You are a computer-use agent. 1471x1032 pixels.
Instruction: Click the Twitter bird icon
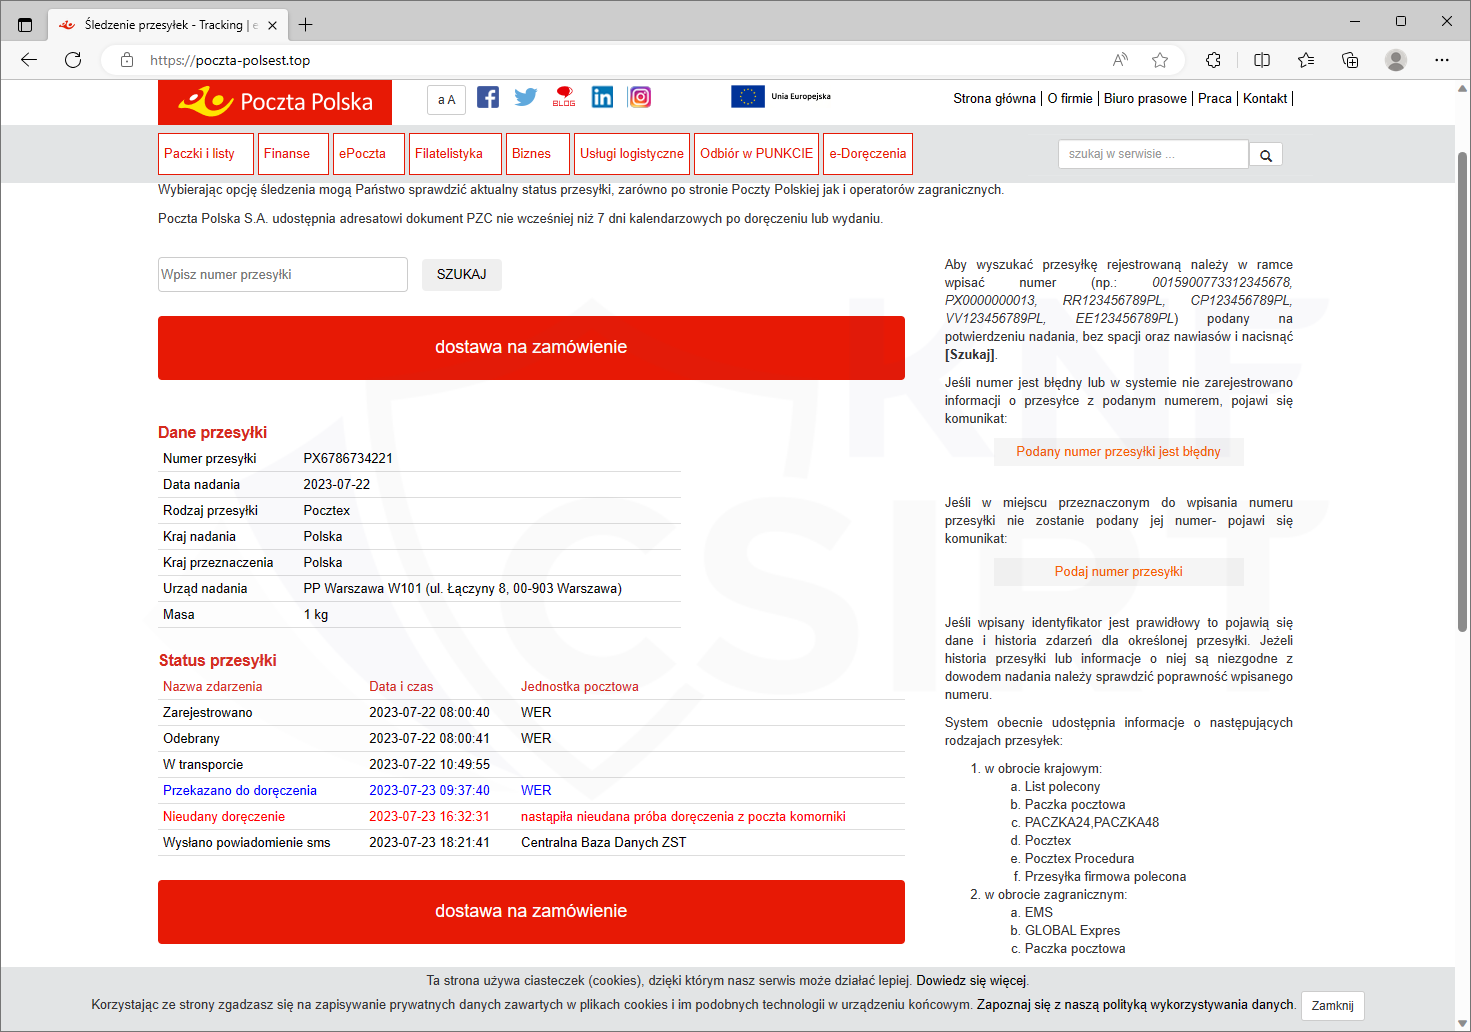coord(526,97)
